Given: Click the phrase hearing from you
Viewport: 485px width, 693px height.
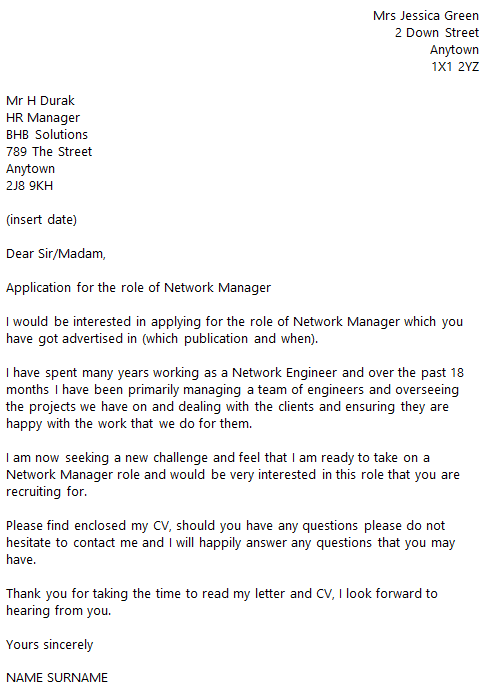Looking at the screenshot, I should 58,611.
